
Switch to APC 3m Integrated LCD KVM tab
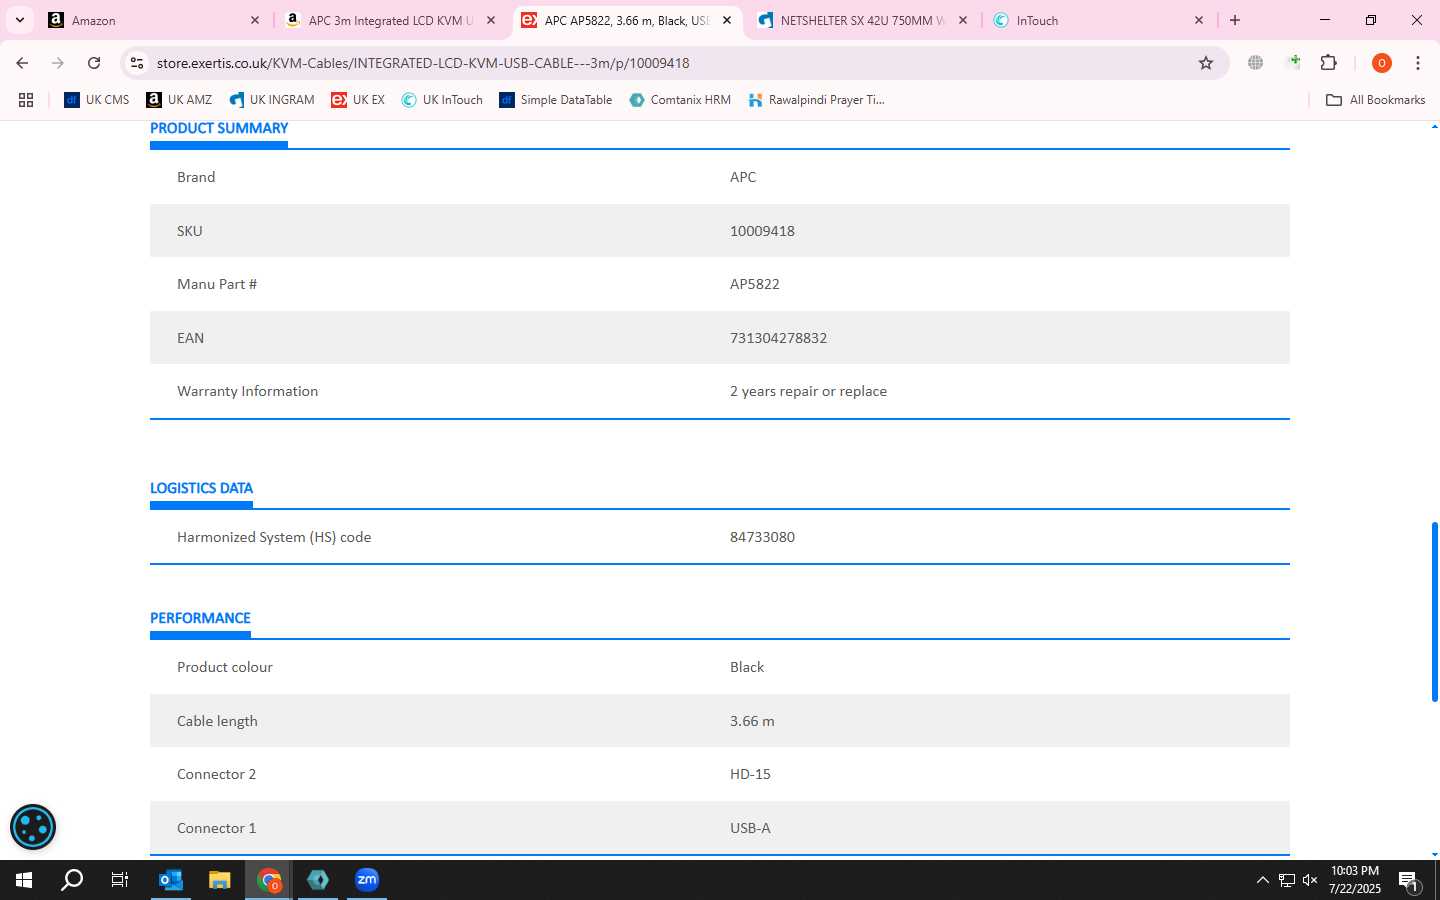390,20
